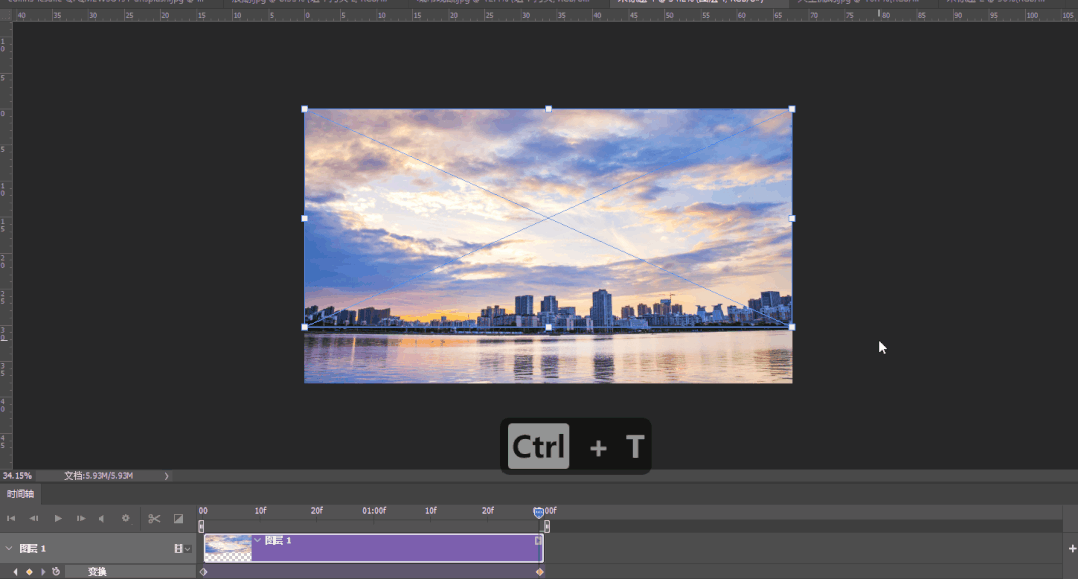Switch to the 时间轴 panel tab
Screen dimensions: 1078x579
click(x=20, y=494)
